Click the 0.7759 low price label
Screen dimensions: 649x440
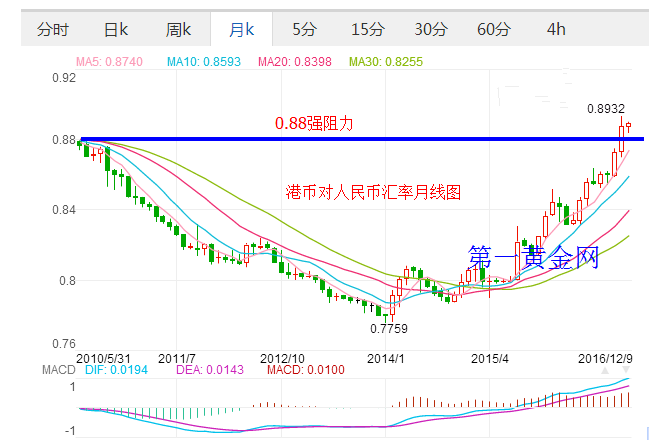(389, 328)
